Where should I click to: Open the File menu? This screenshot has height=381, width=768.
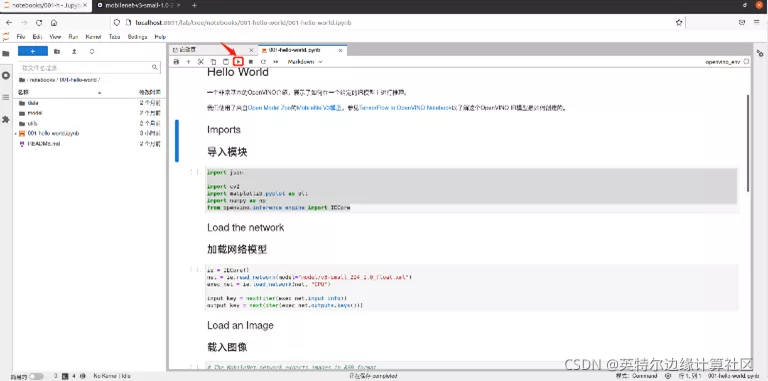(21, 37)
